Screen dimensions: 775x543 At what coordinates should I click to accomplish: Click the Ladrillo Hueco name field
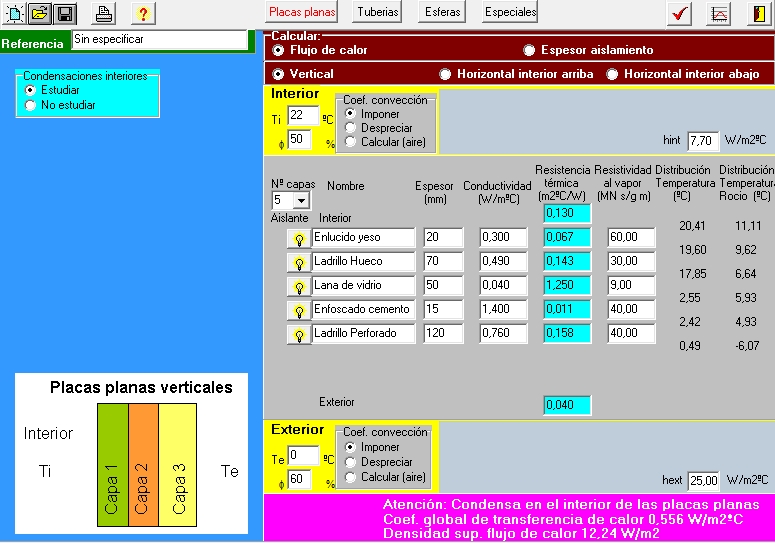tap(363, 261)
